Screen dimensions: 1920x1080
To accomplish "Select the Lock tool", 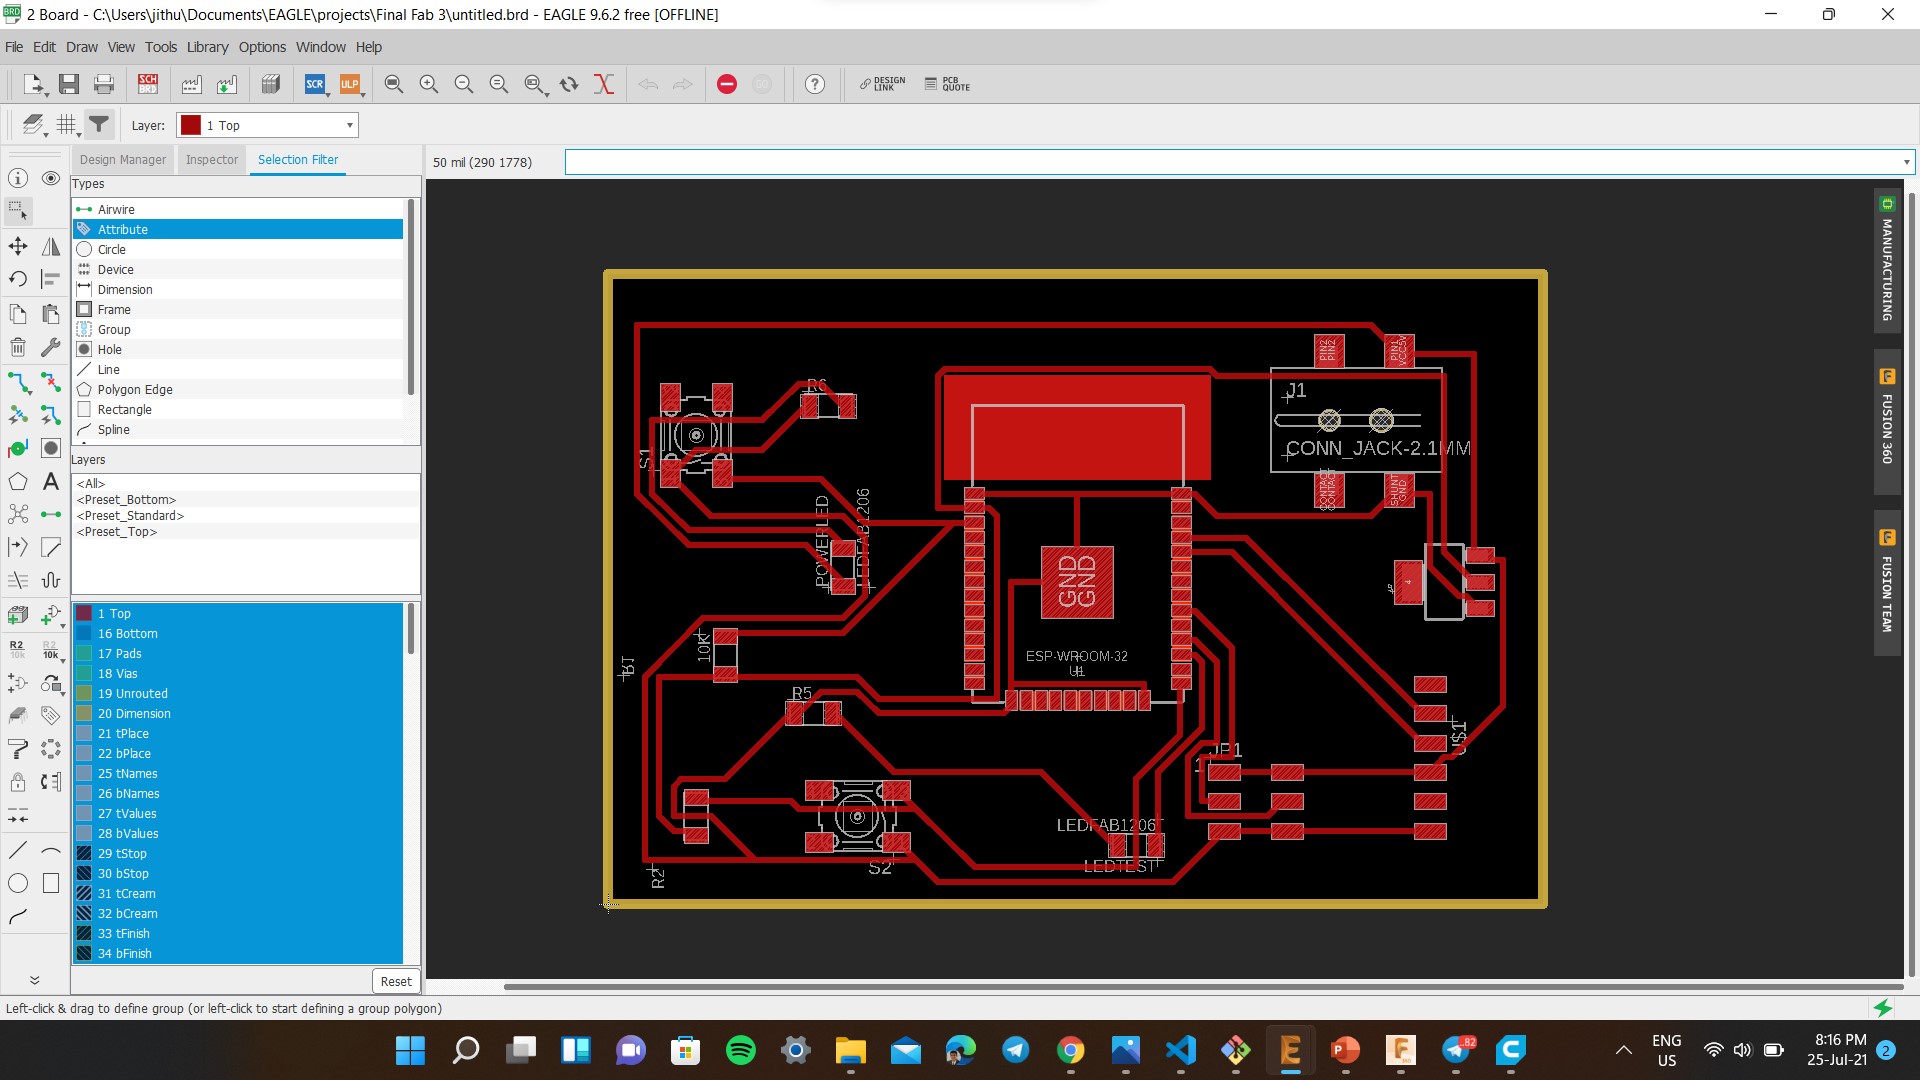I will 18,782.
